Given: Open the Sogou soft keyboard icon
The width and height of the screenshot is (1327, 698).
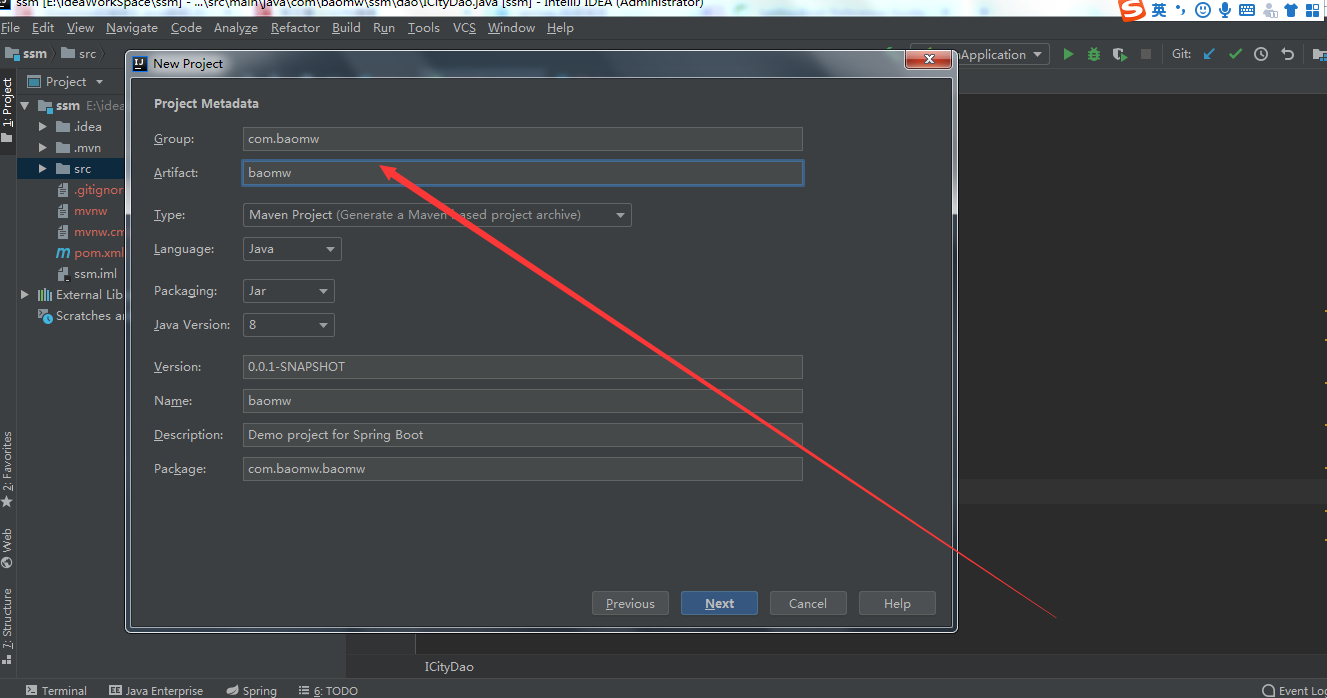Looking at the screenshot, I should pos(1247,10).
